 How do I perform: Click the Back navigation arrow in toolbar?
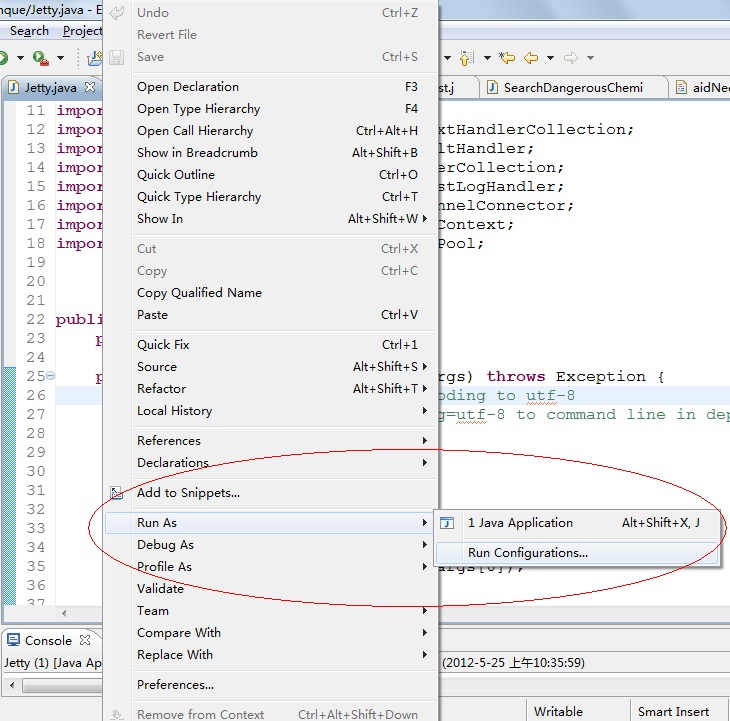pyautogui.click(x=531, y=58)
